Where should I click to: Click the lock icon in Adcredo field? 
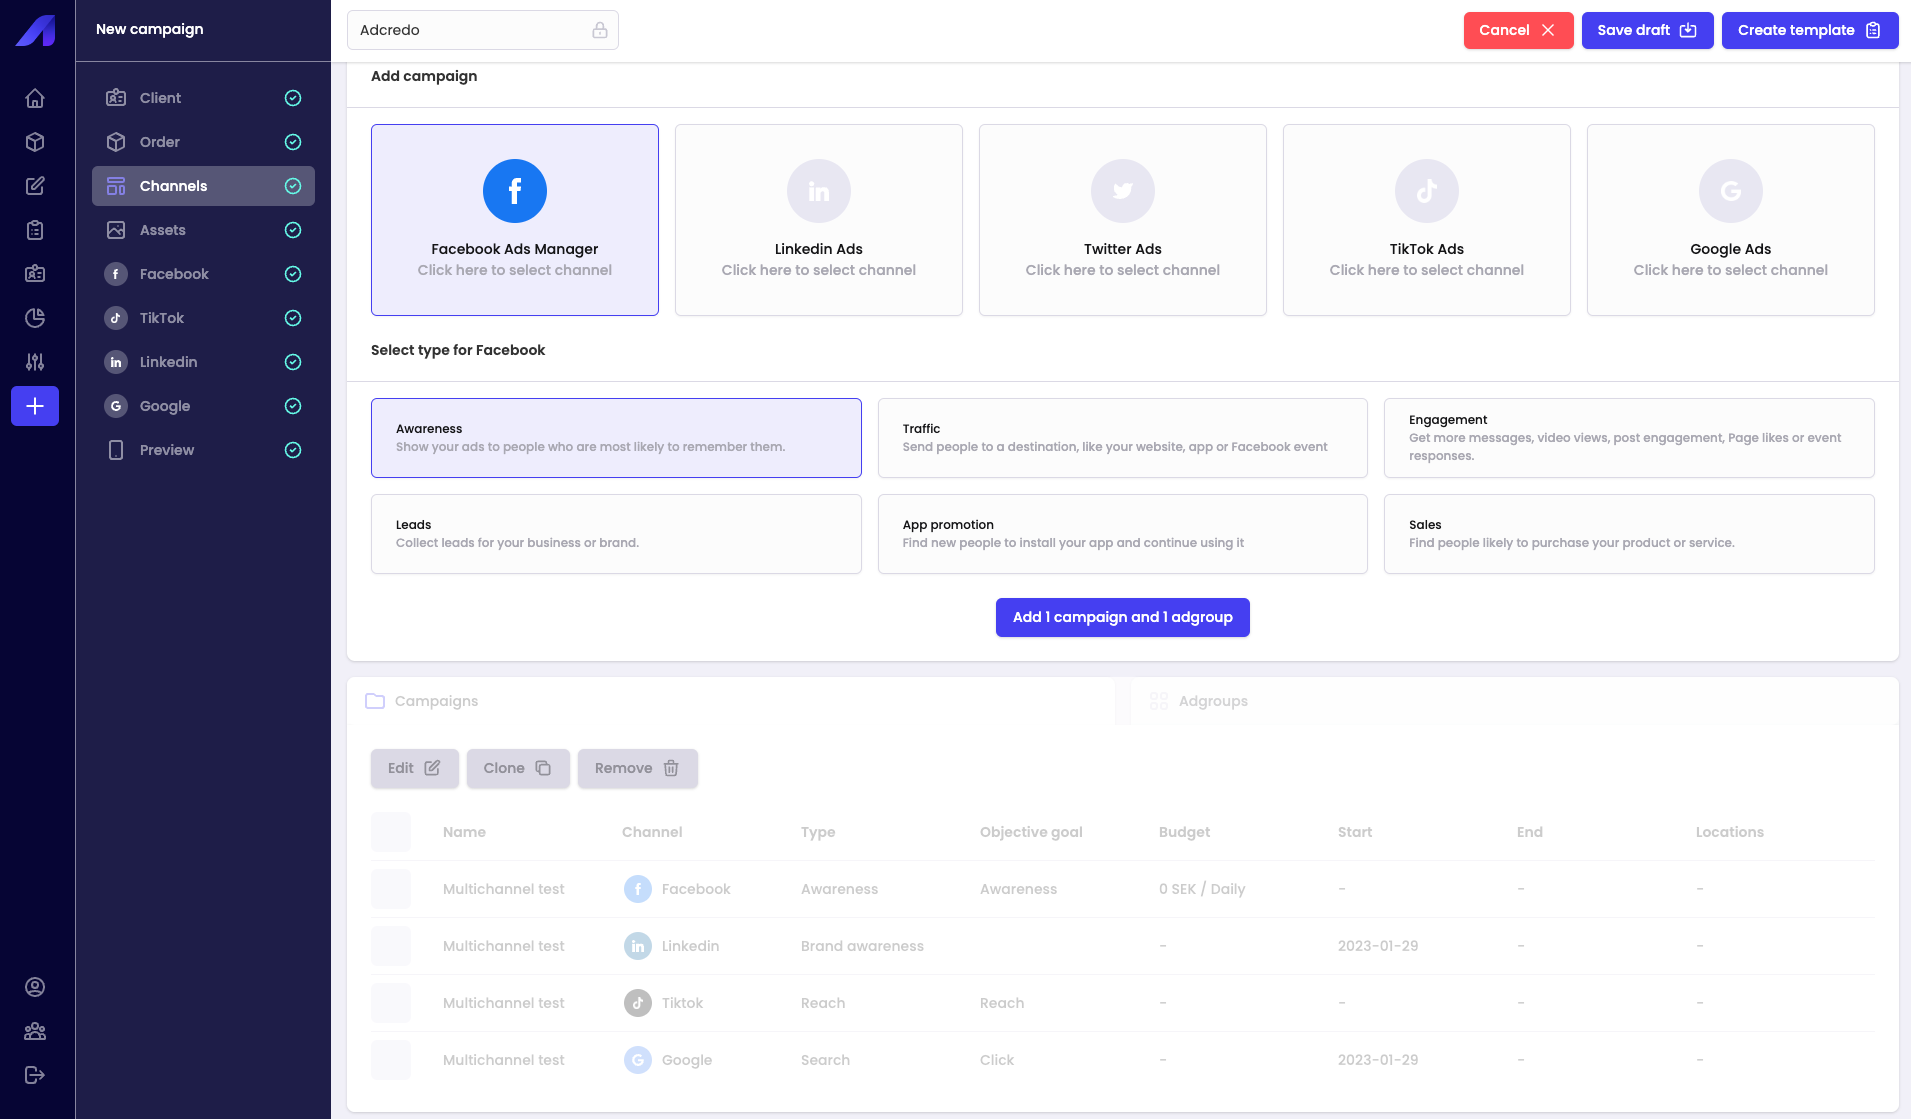[600, 30]
